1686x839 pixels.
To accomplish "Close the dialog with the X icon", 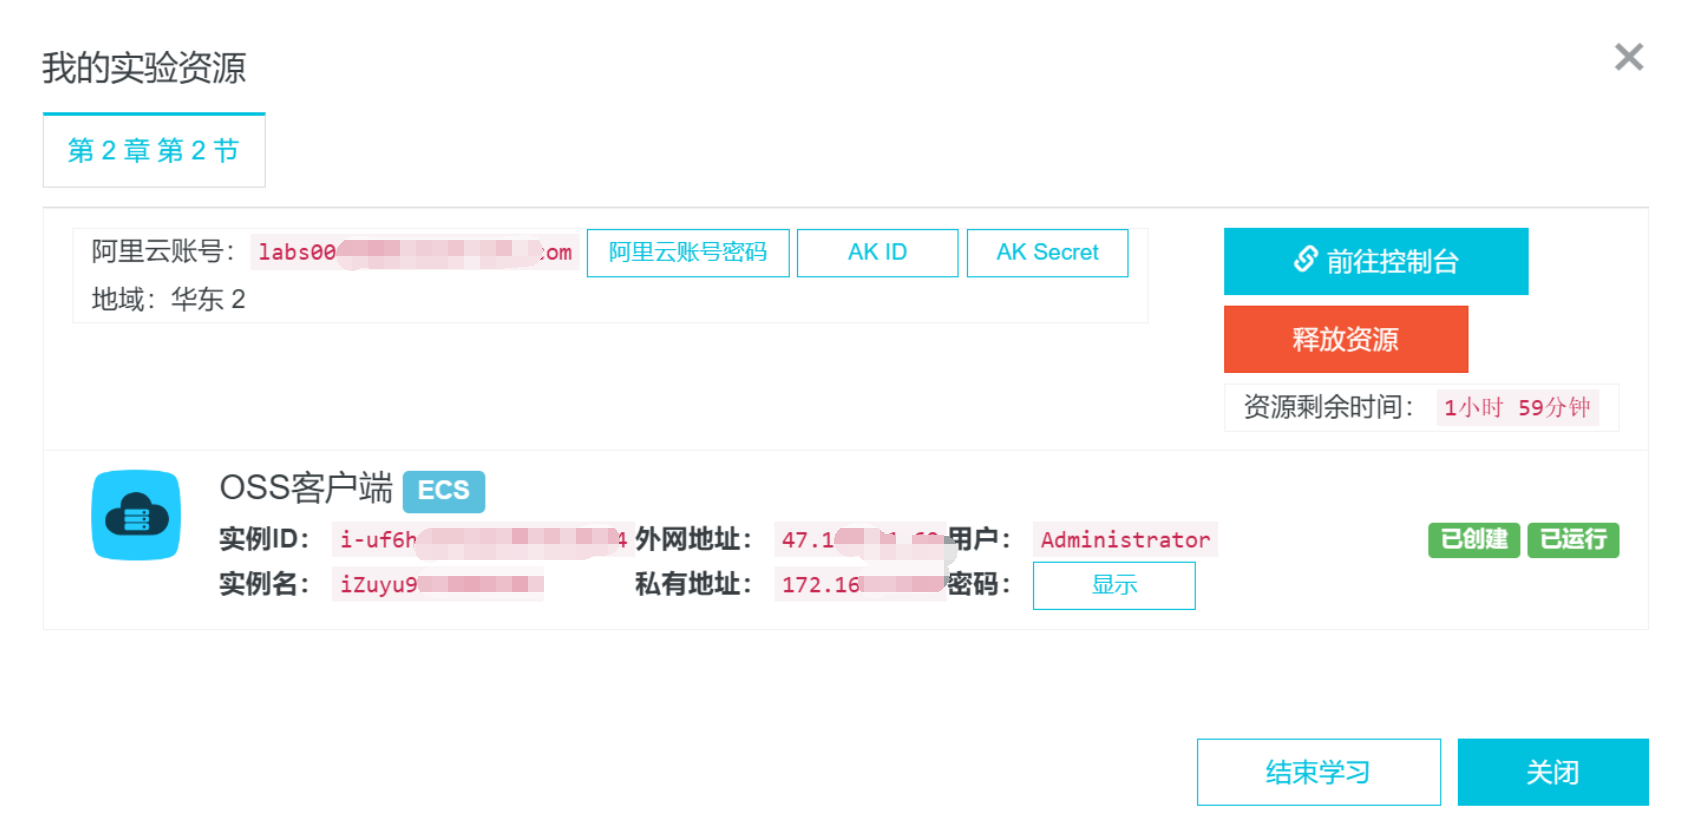I will pyautogui.click(x=1629, y=57).
